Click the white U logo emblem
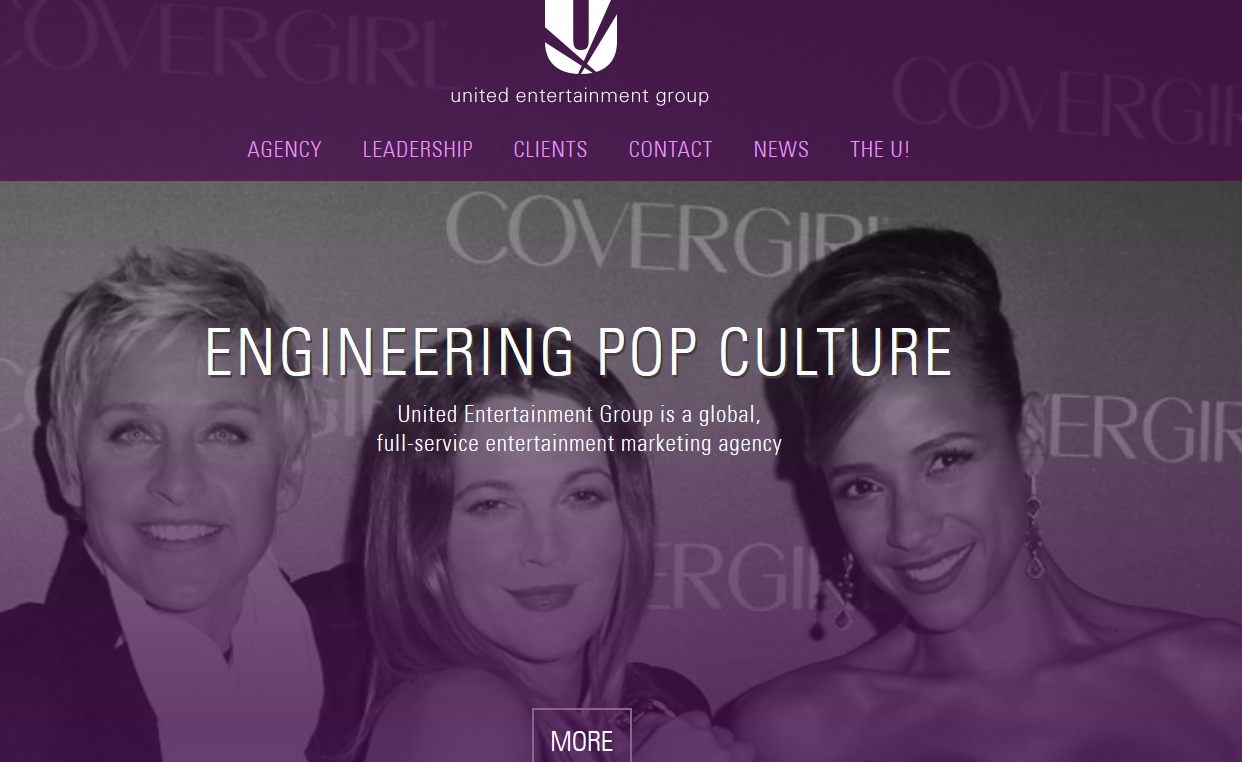1242x762 pixels. pyautogui.click(x=580, y=36)
